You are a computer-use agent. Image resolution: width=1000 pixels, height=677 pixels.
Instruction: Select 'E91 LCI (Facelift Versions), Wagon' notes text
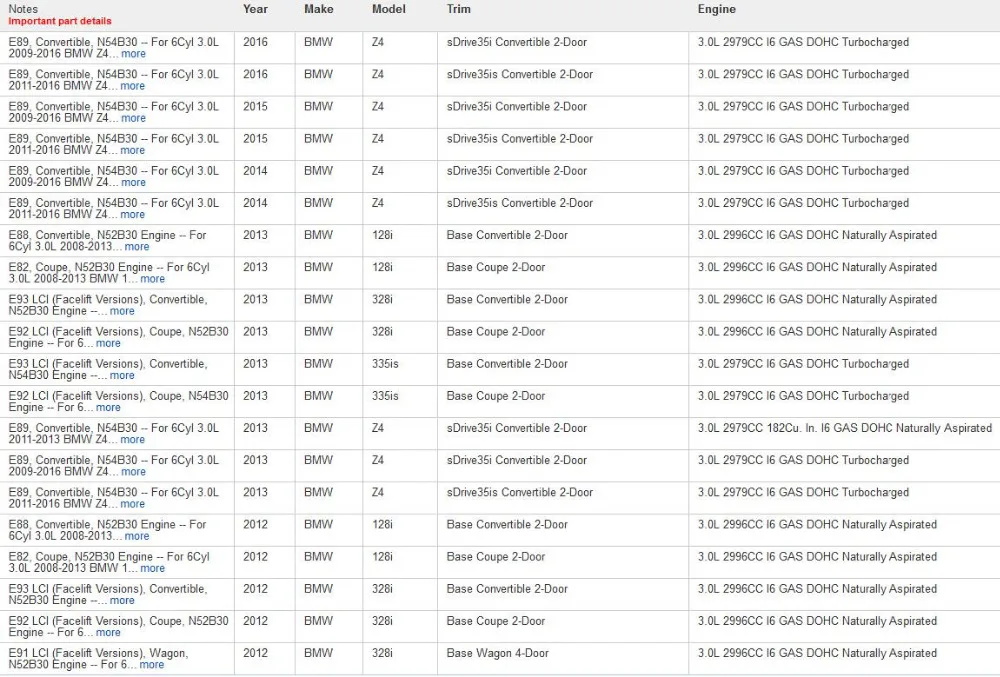98,653
